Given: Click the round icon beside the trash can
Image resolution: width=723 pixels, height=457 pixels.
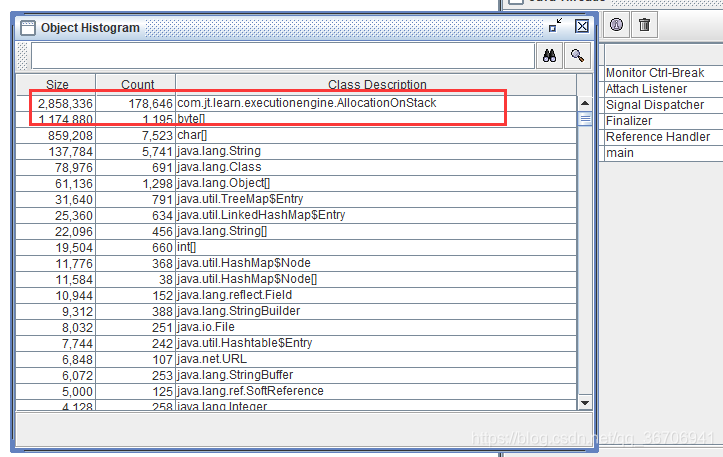Looking at the screenshot, I should pyautogui.click(x=616, y=24).
